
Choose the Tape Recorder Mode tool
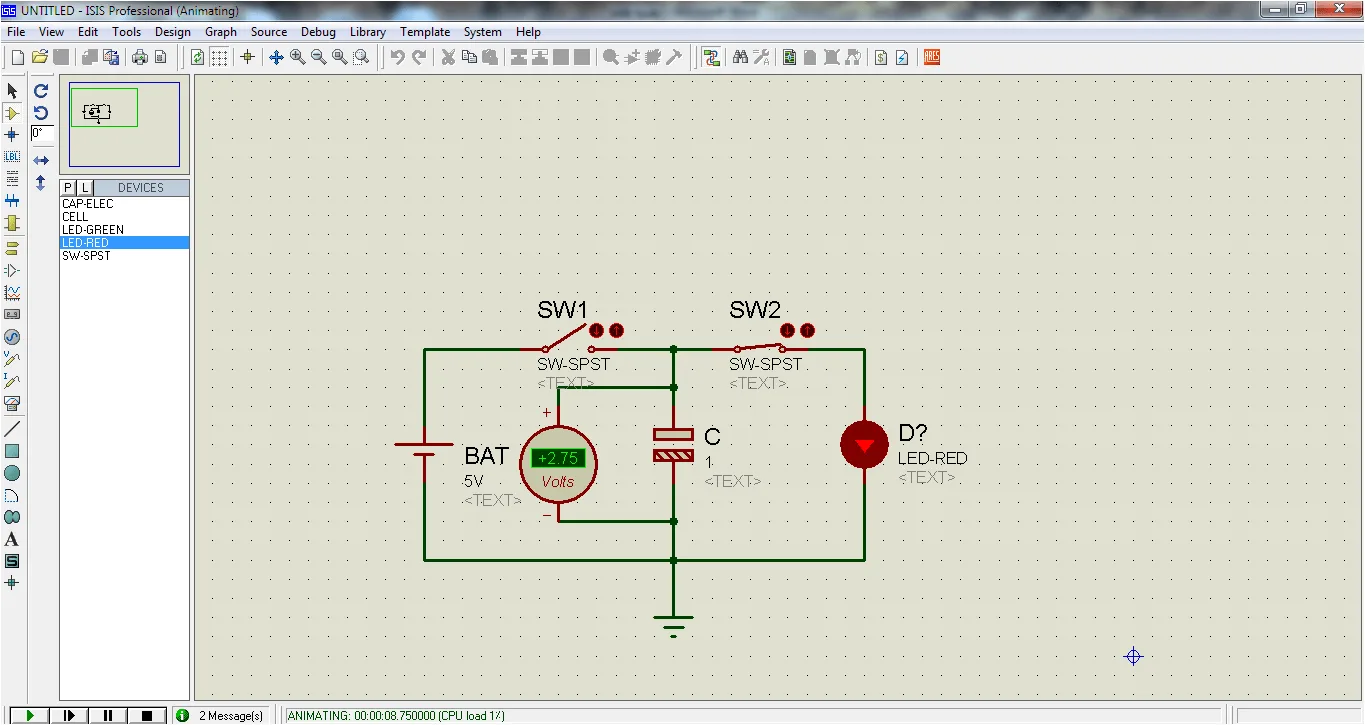(x=12, y=315)
